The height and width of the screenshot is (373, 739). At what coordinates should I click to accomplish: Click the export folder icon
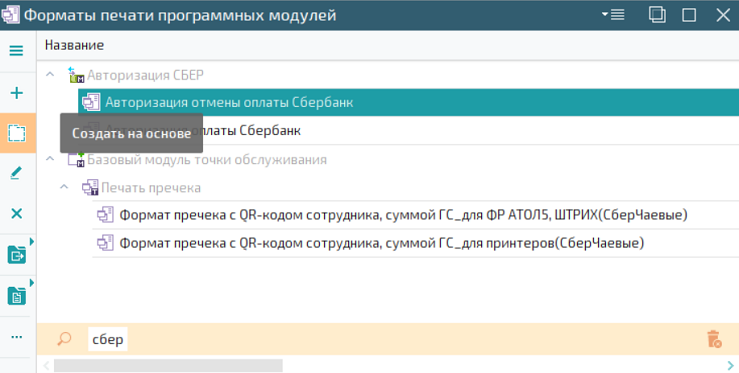click(16, 255)
